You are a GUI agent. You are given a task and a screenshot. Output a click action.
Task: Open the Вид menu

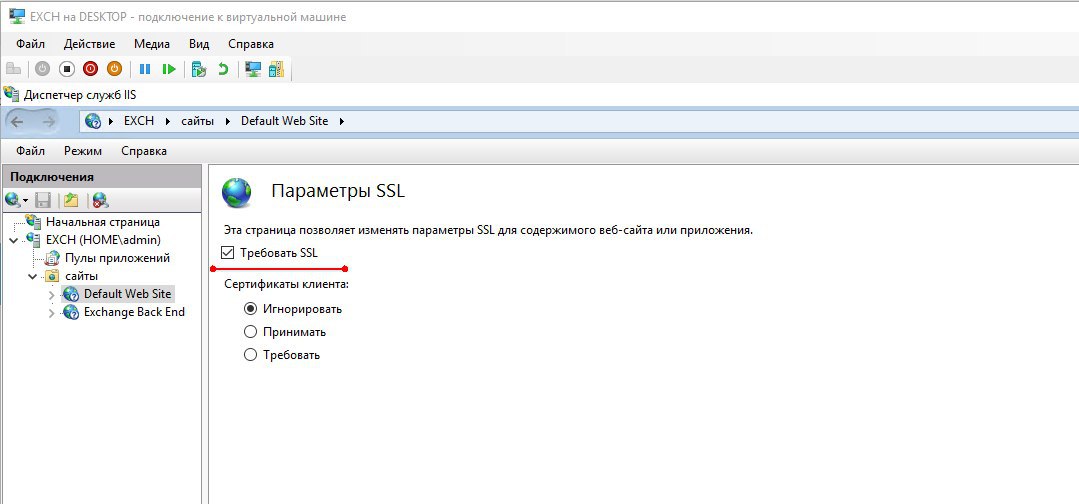(199, 44)
